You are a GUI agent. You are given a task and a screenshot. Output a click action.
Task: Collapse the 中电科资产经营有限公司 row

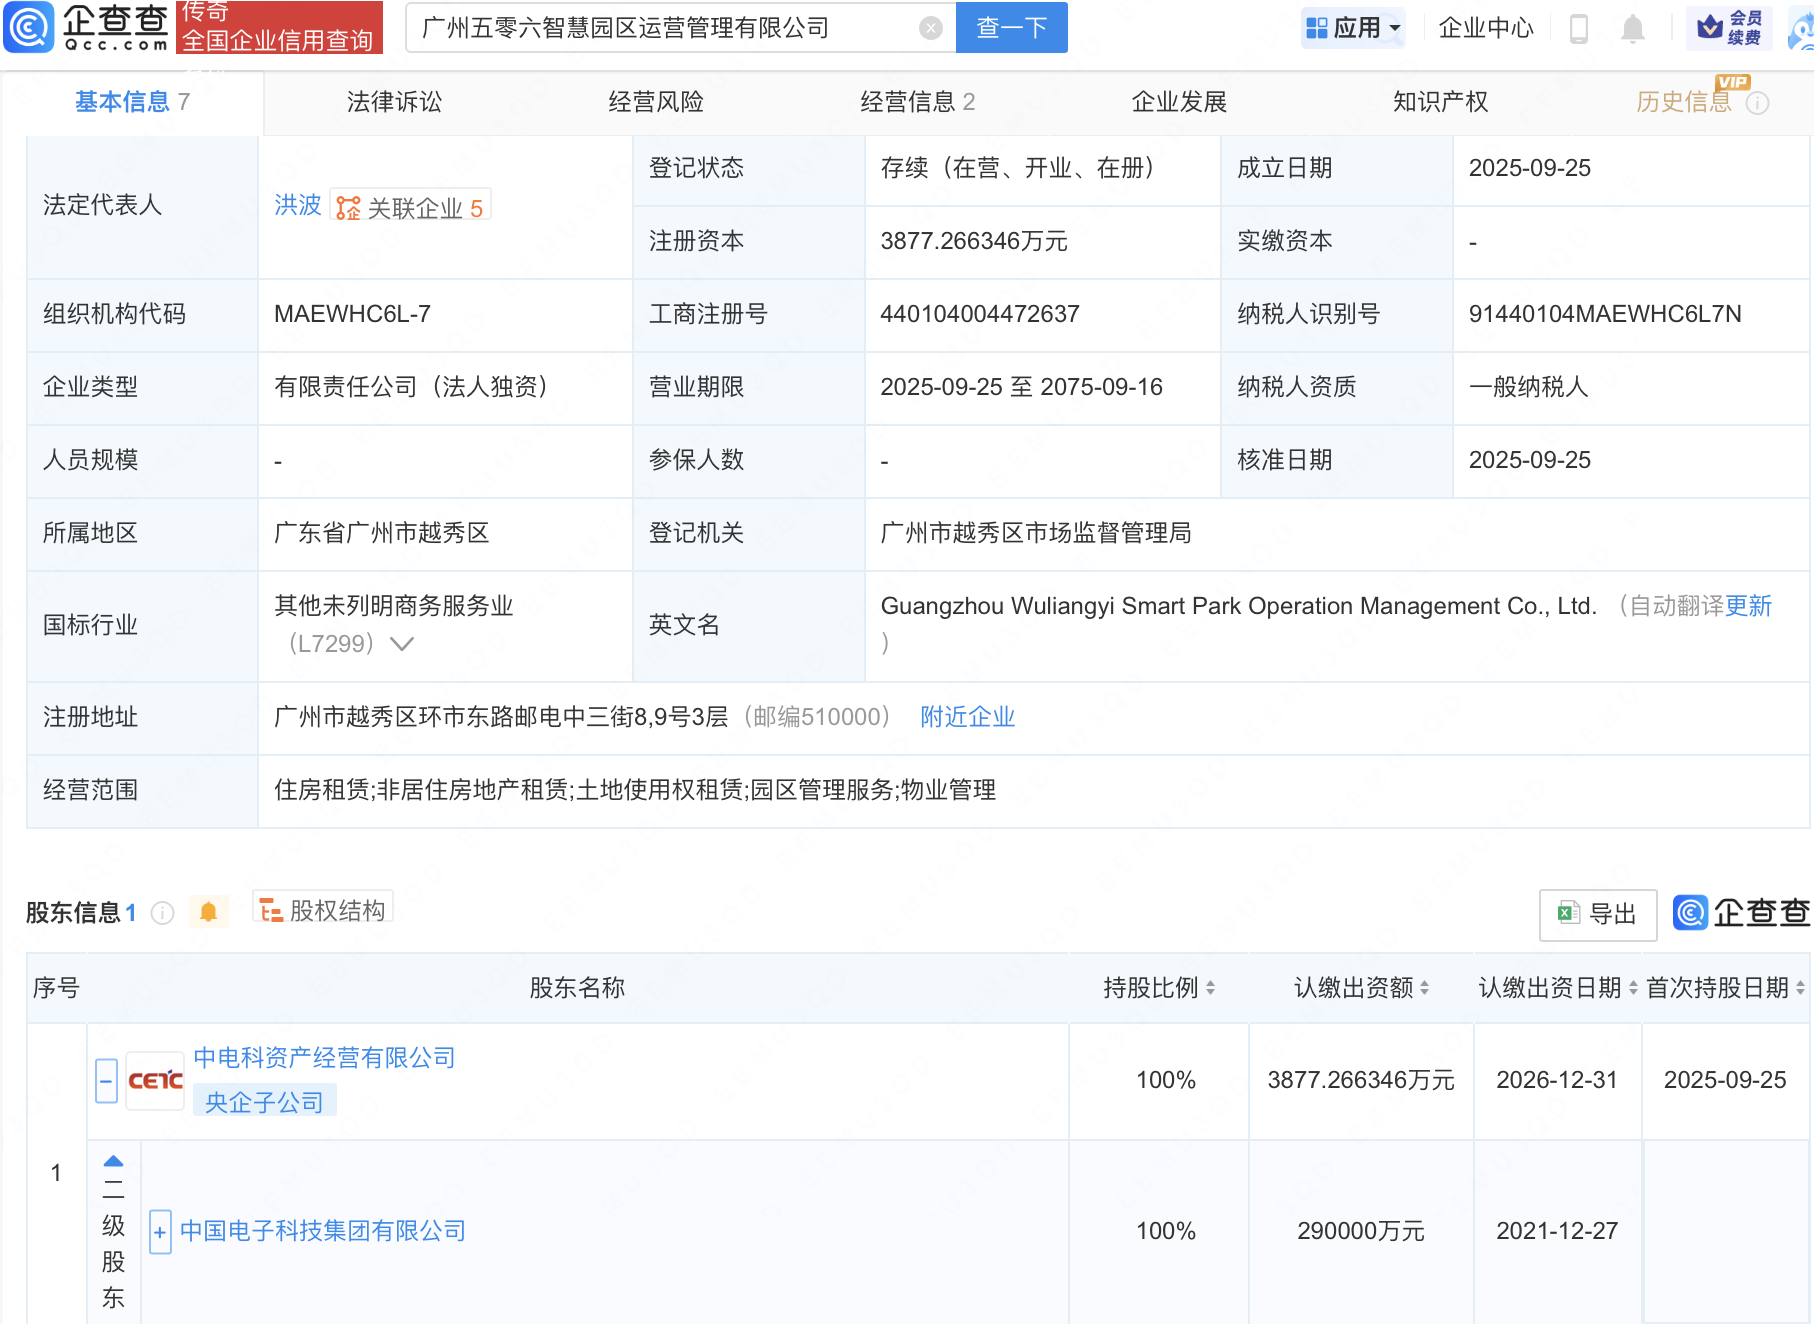(106, 1081)
